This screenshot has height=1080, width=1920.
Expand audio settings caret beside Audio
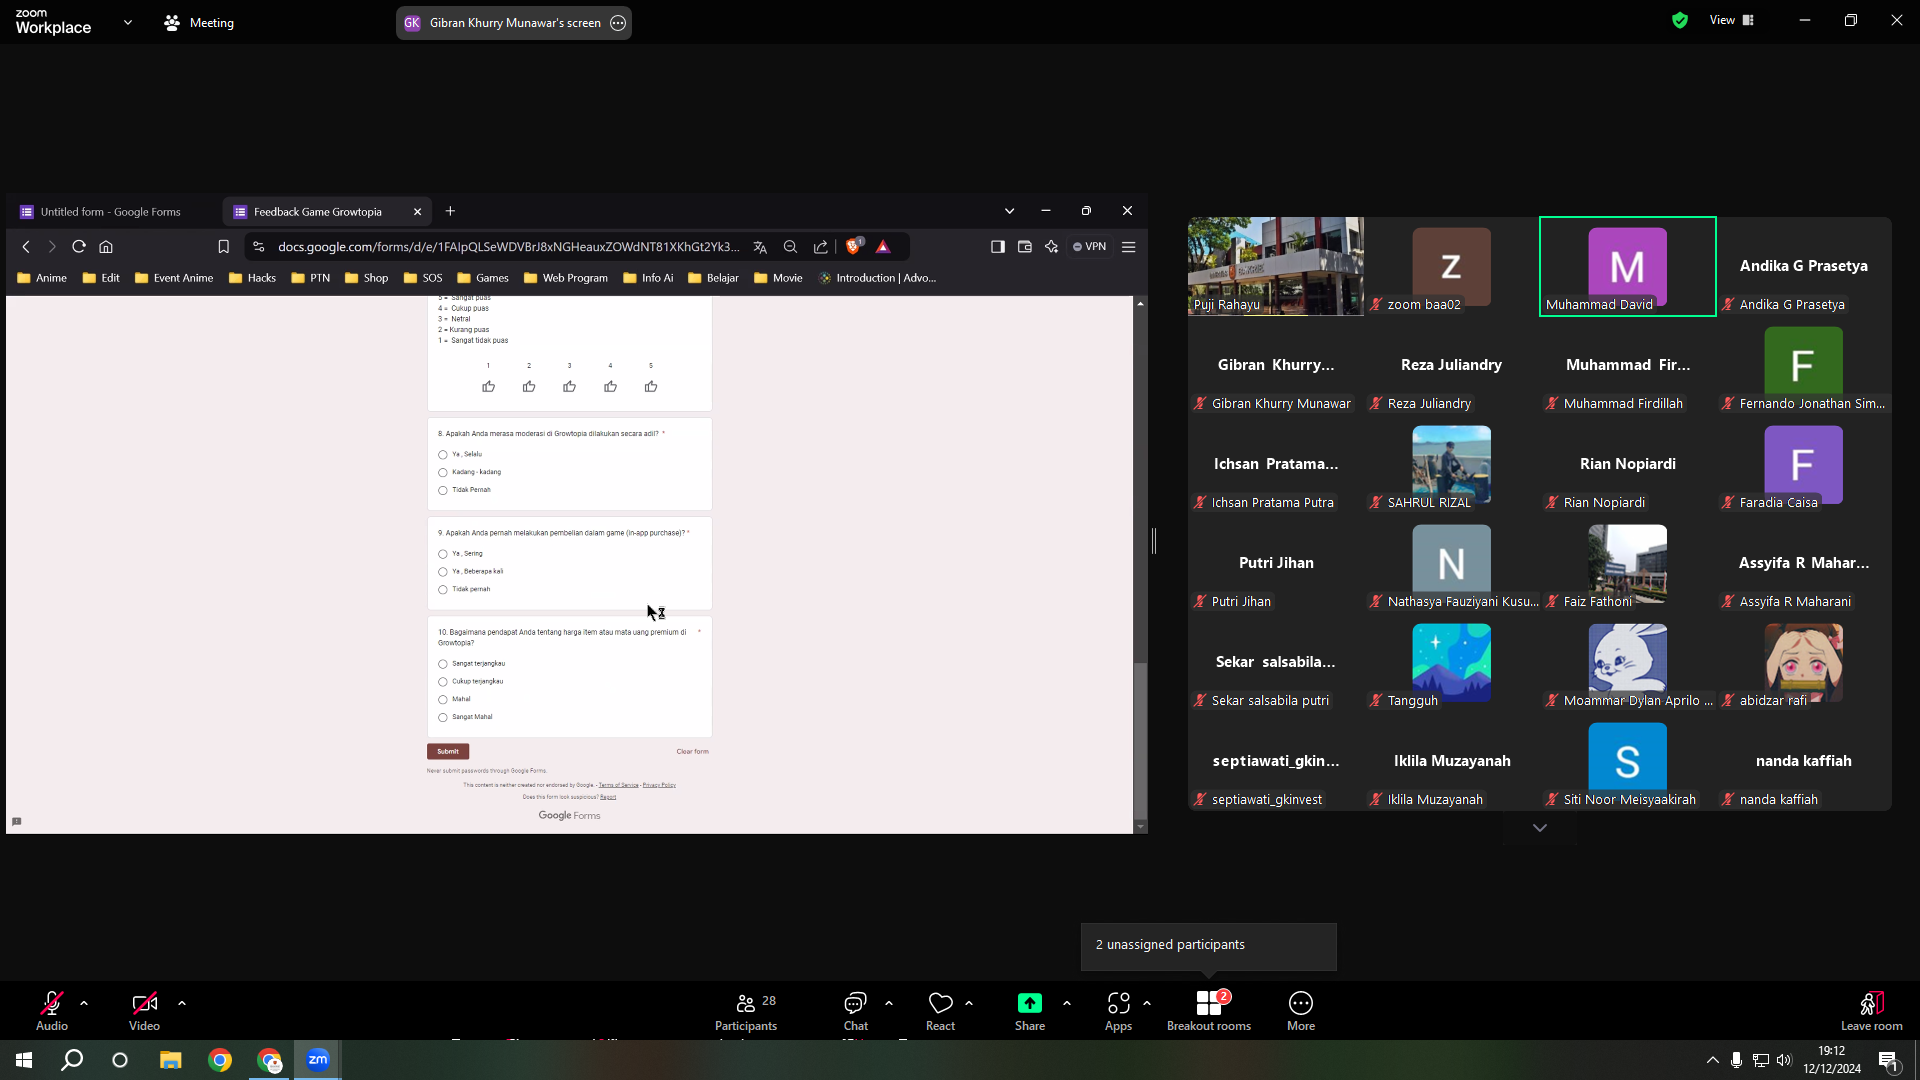click(x=84, y=1003)
